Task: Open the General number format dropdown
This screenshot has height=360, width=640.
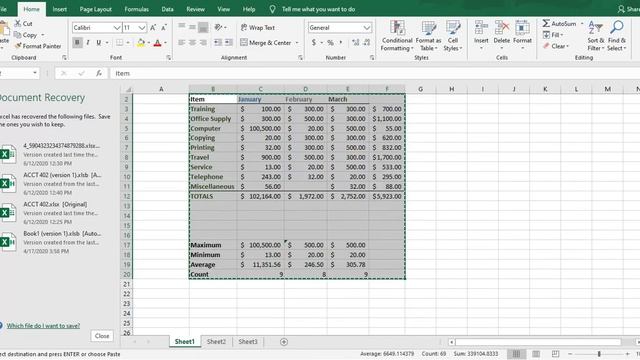Action: [367, 28]
